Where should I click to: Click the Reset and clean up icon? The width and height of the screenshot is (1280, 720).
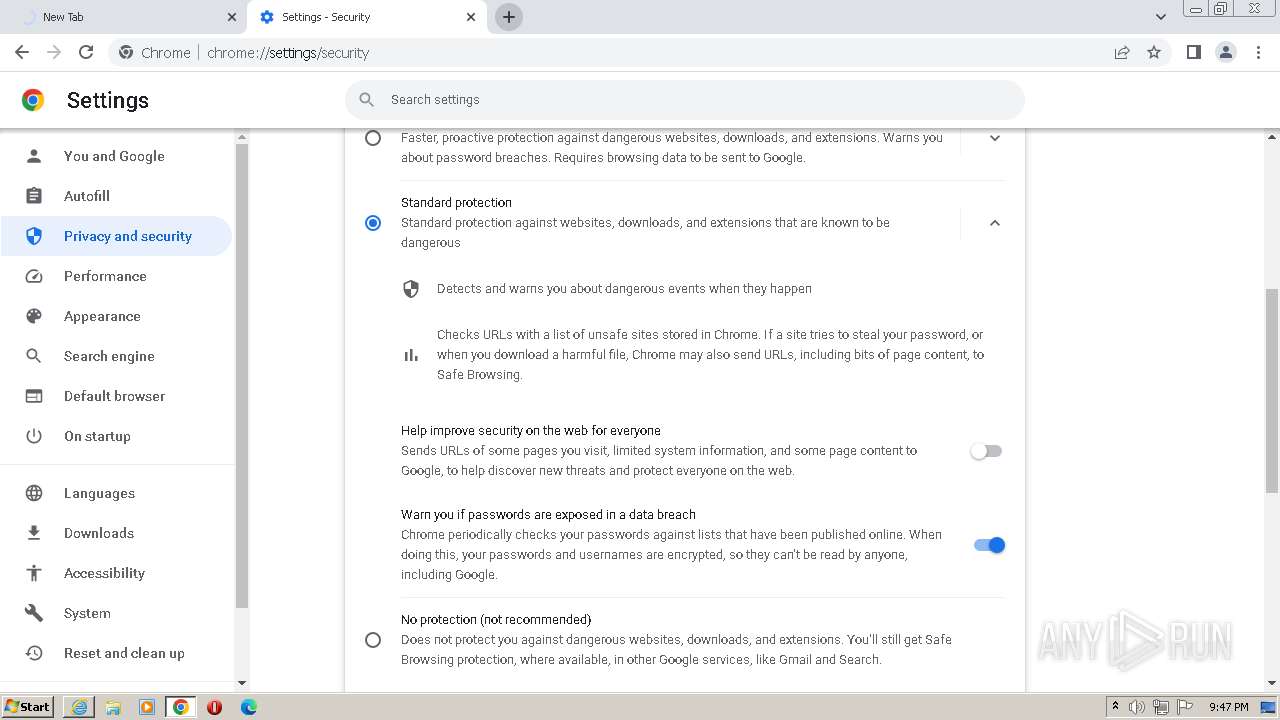[x=34, y=653]
